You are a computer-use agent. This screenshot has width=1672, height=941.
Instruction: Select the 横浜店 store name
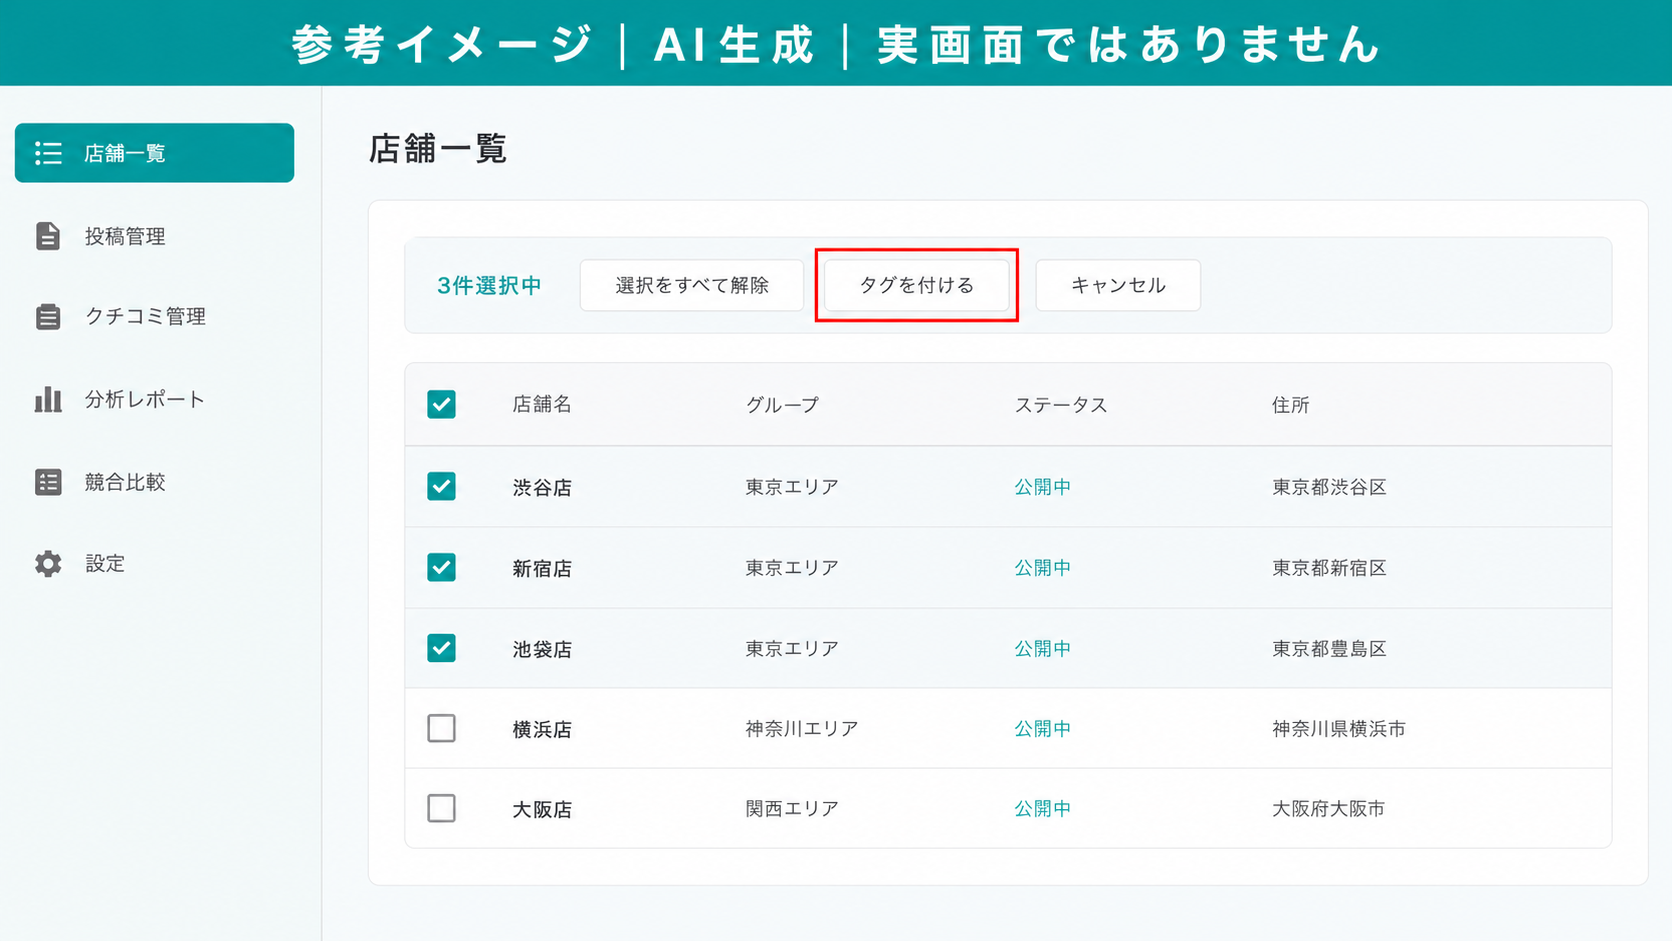click(x=542, y=729)
